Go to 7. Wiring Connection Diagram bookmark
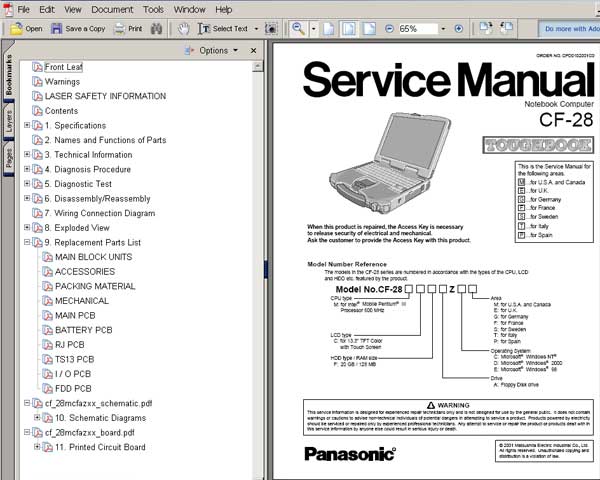Image resolution: width=600 pixels, height=480 pixels. (x=100, y=214)
